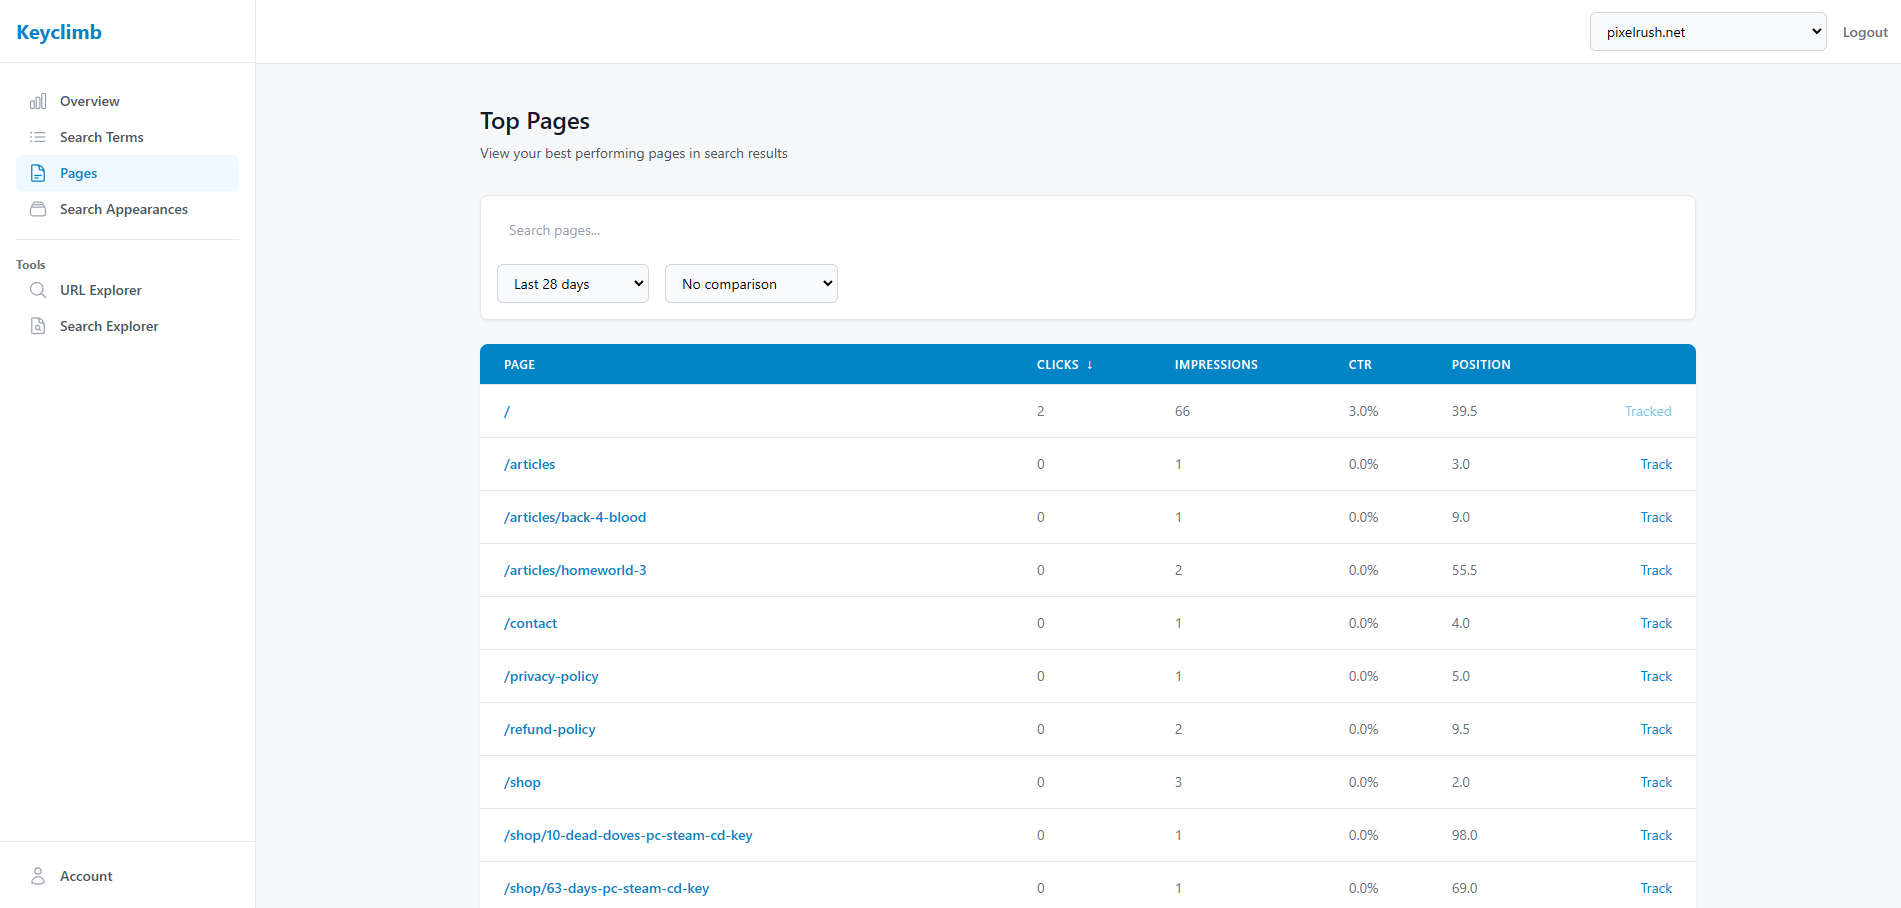This screenshot has height=908, width=1901.
Task: Click Track for the /articles row
Action: coord(1656,464)
